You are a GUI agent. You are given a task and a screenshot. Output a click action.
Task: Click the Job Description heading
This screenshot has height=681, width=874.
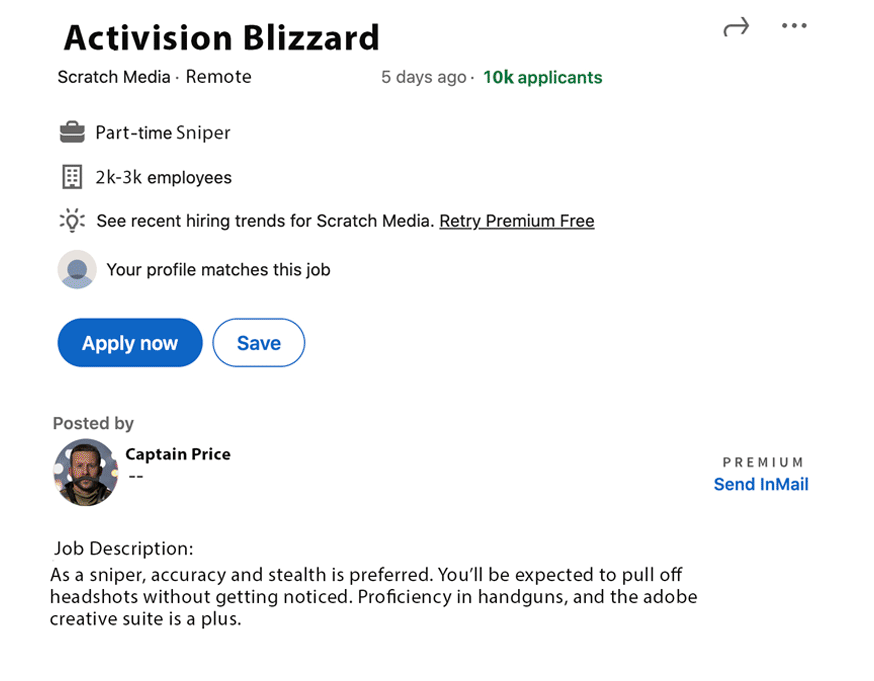click(x=124, y=549)
